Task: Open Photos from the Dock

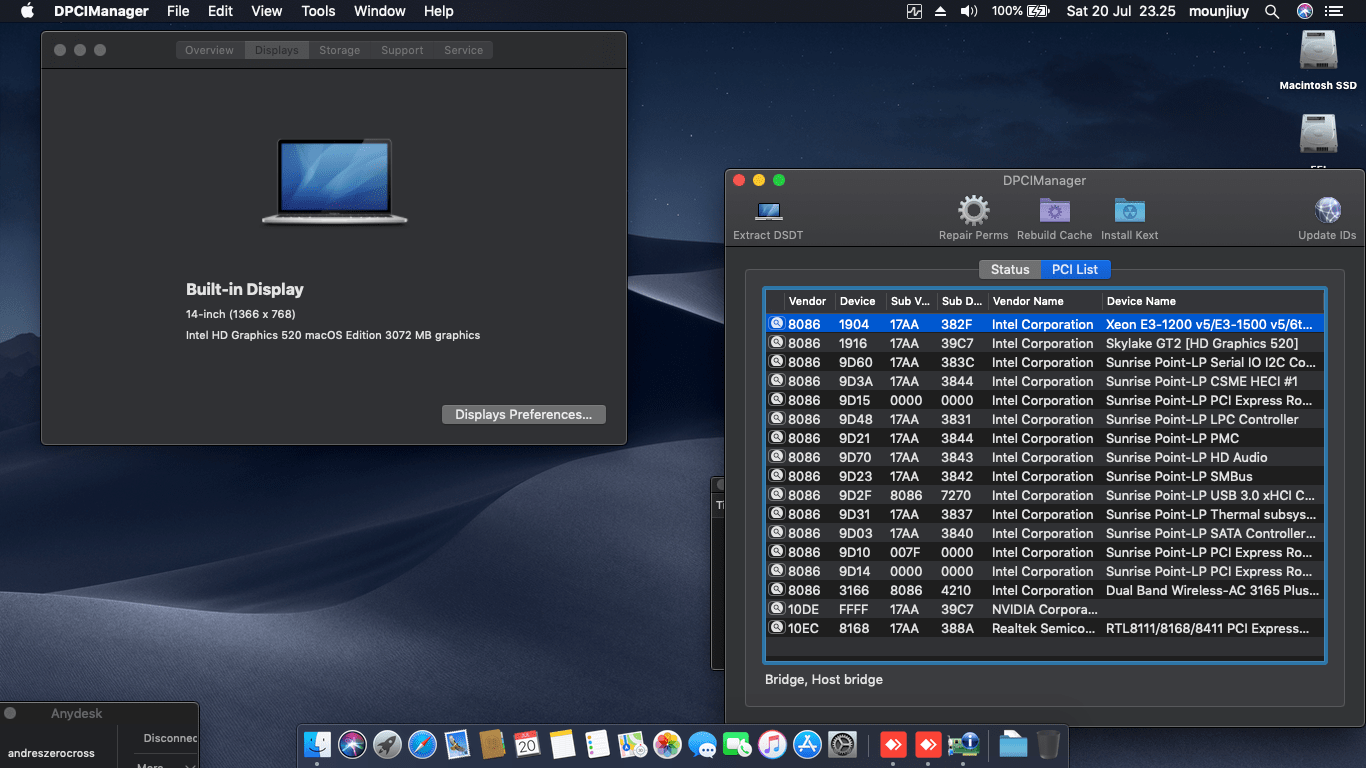Action: 667,744
